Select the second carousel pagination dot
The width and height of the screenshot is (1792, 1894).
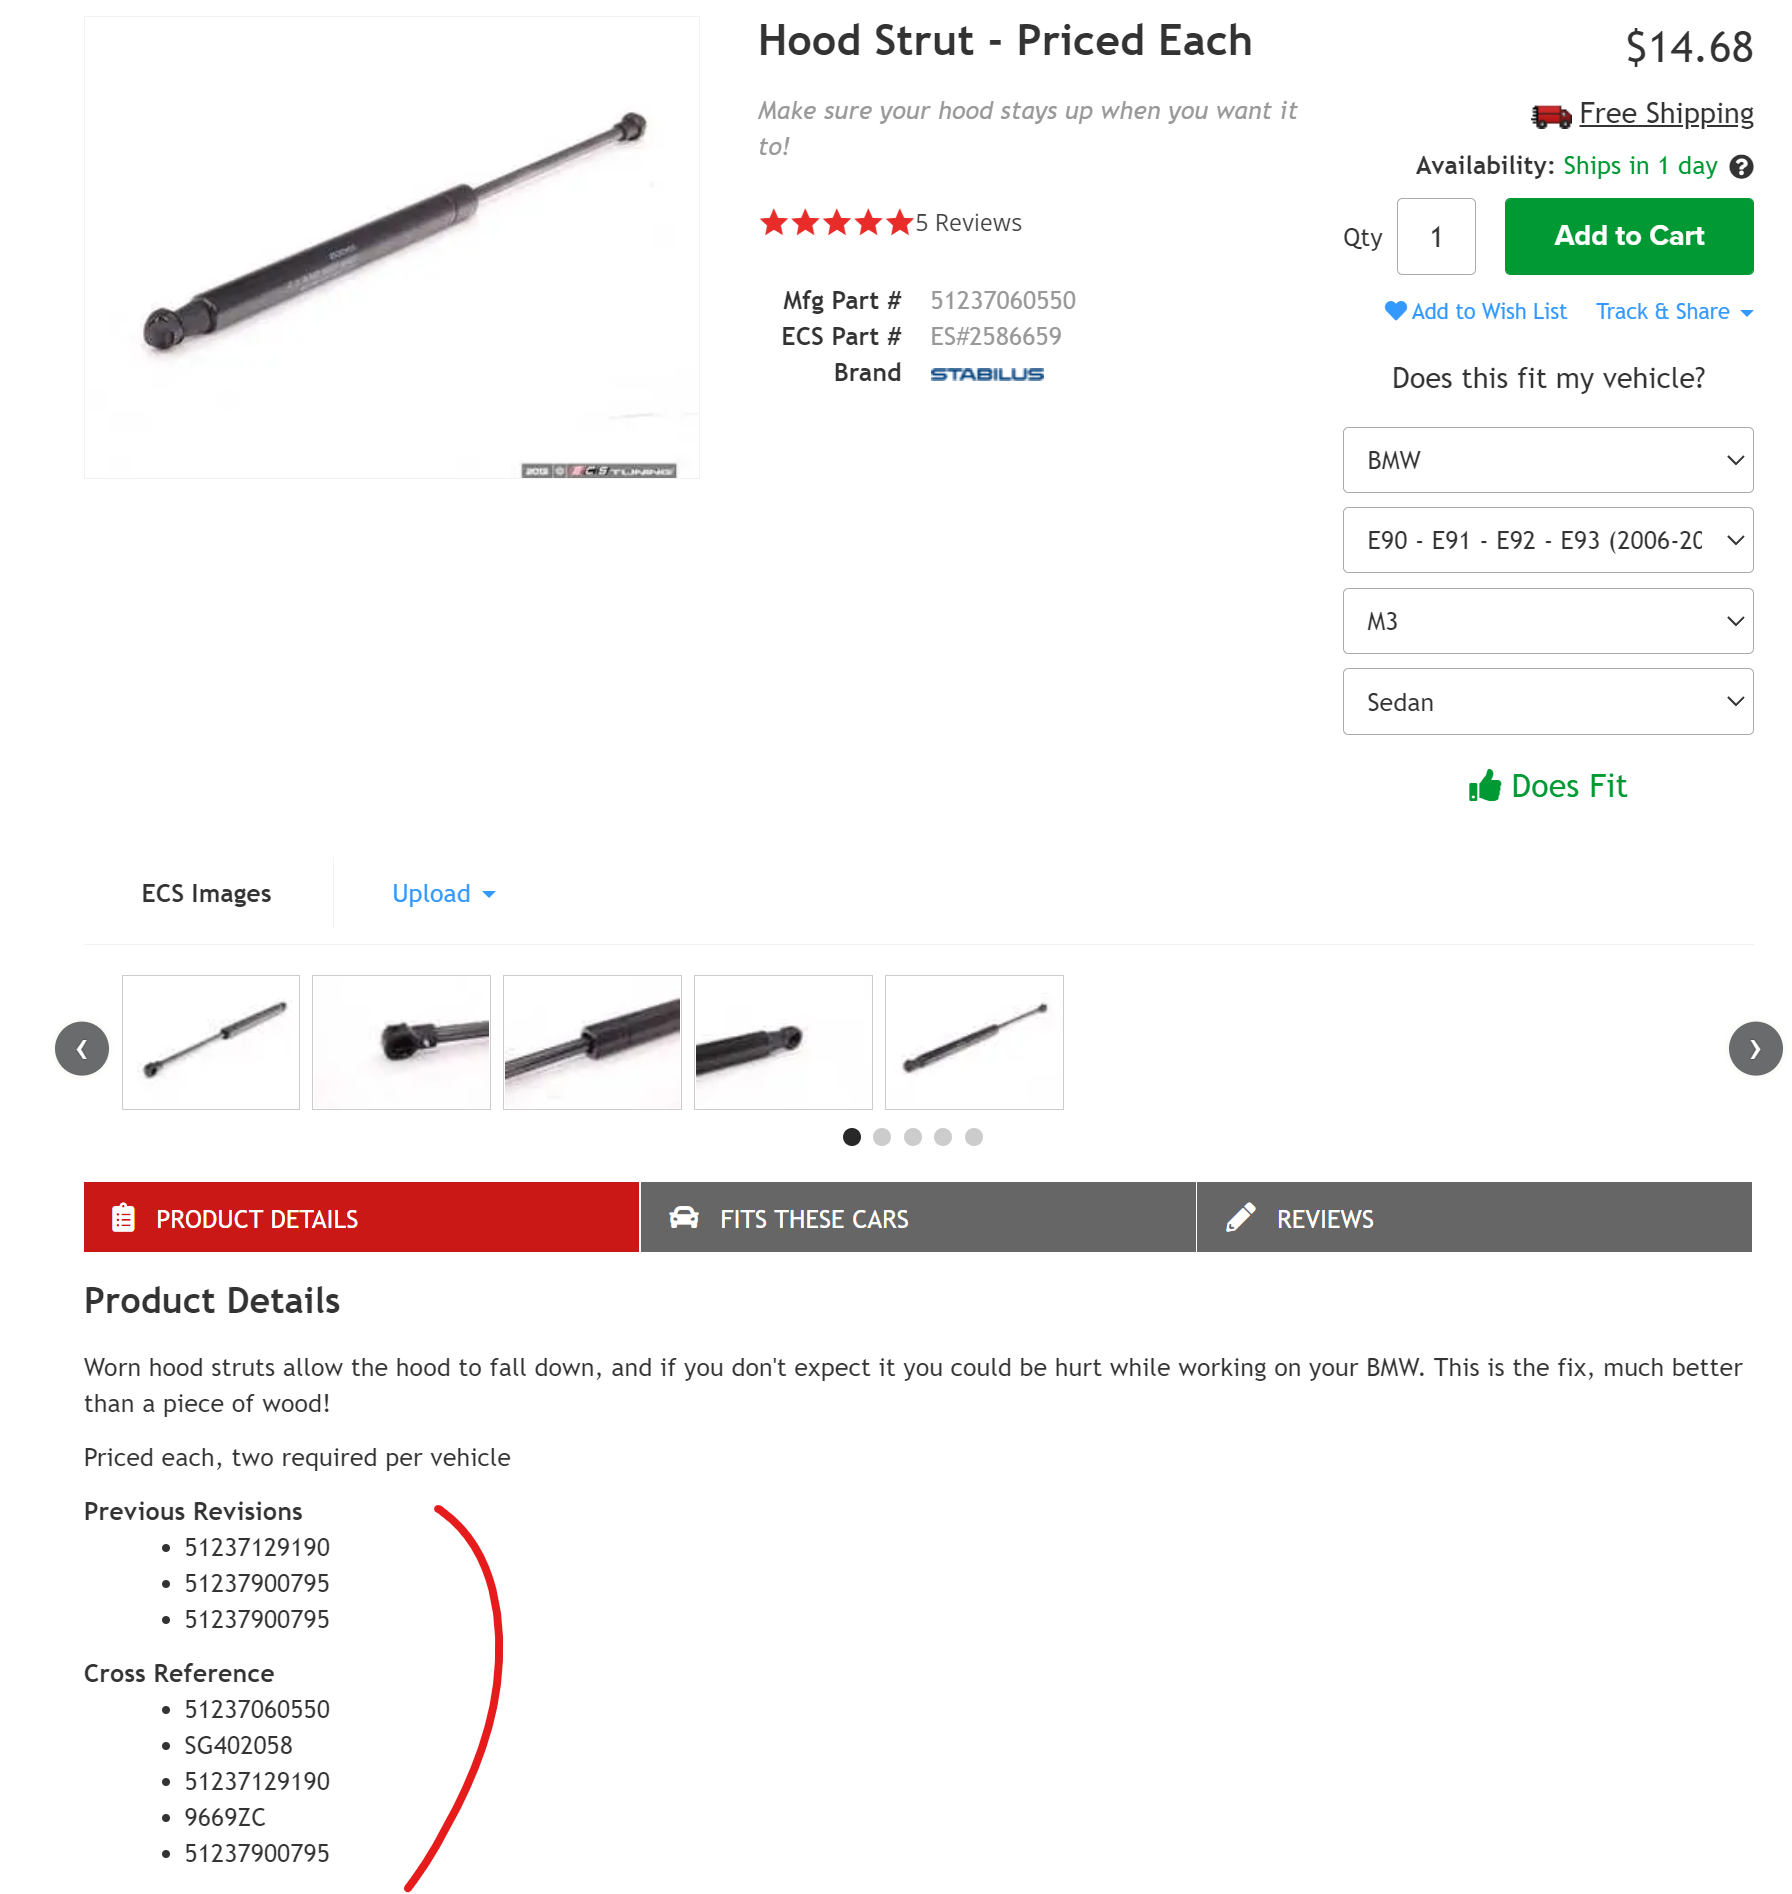click(882, 1137)
